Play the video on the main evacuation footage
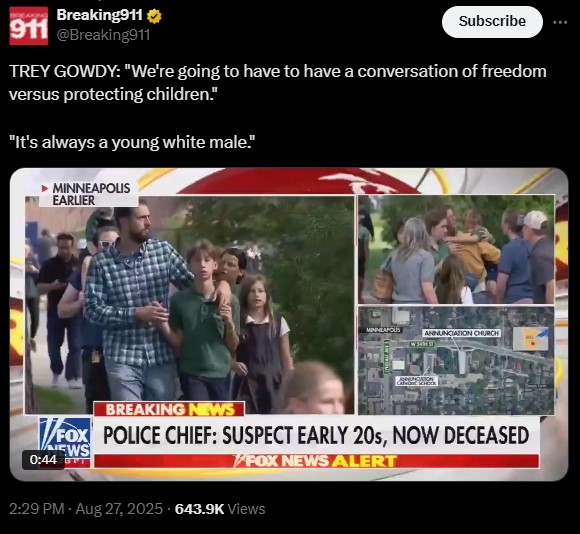Viewport: 580px width, 534px height. click(x=189, y=305)
